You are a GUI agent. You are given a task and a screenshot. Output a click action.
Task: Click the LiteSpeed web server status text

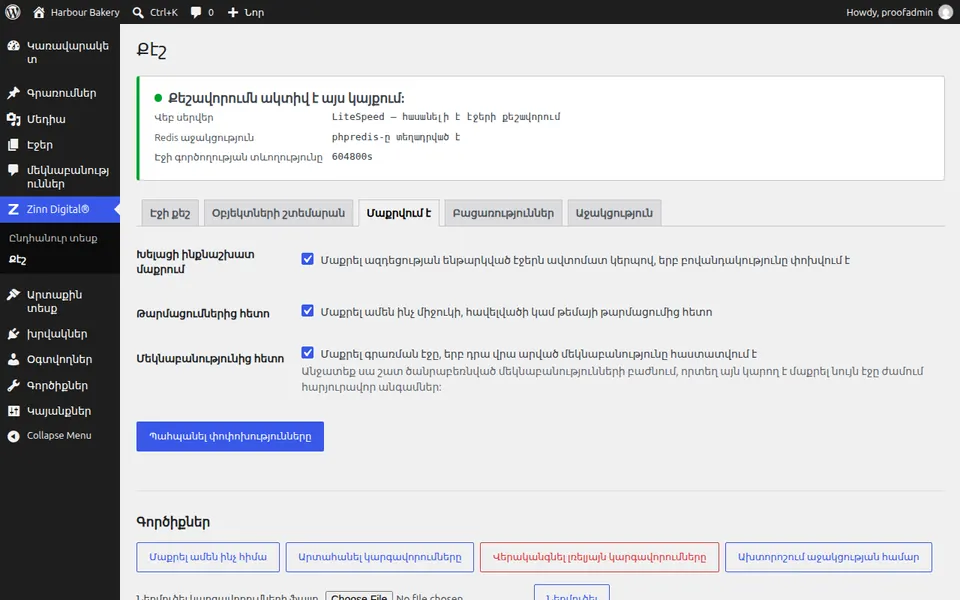pos(446,117)
